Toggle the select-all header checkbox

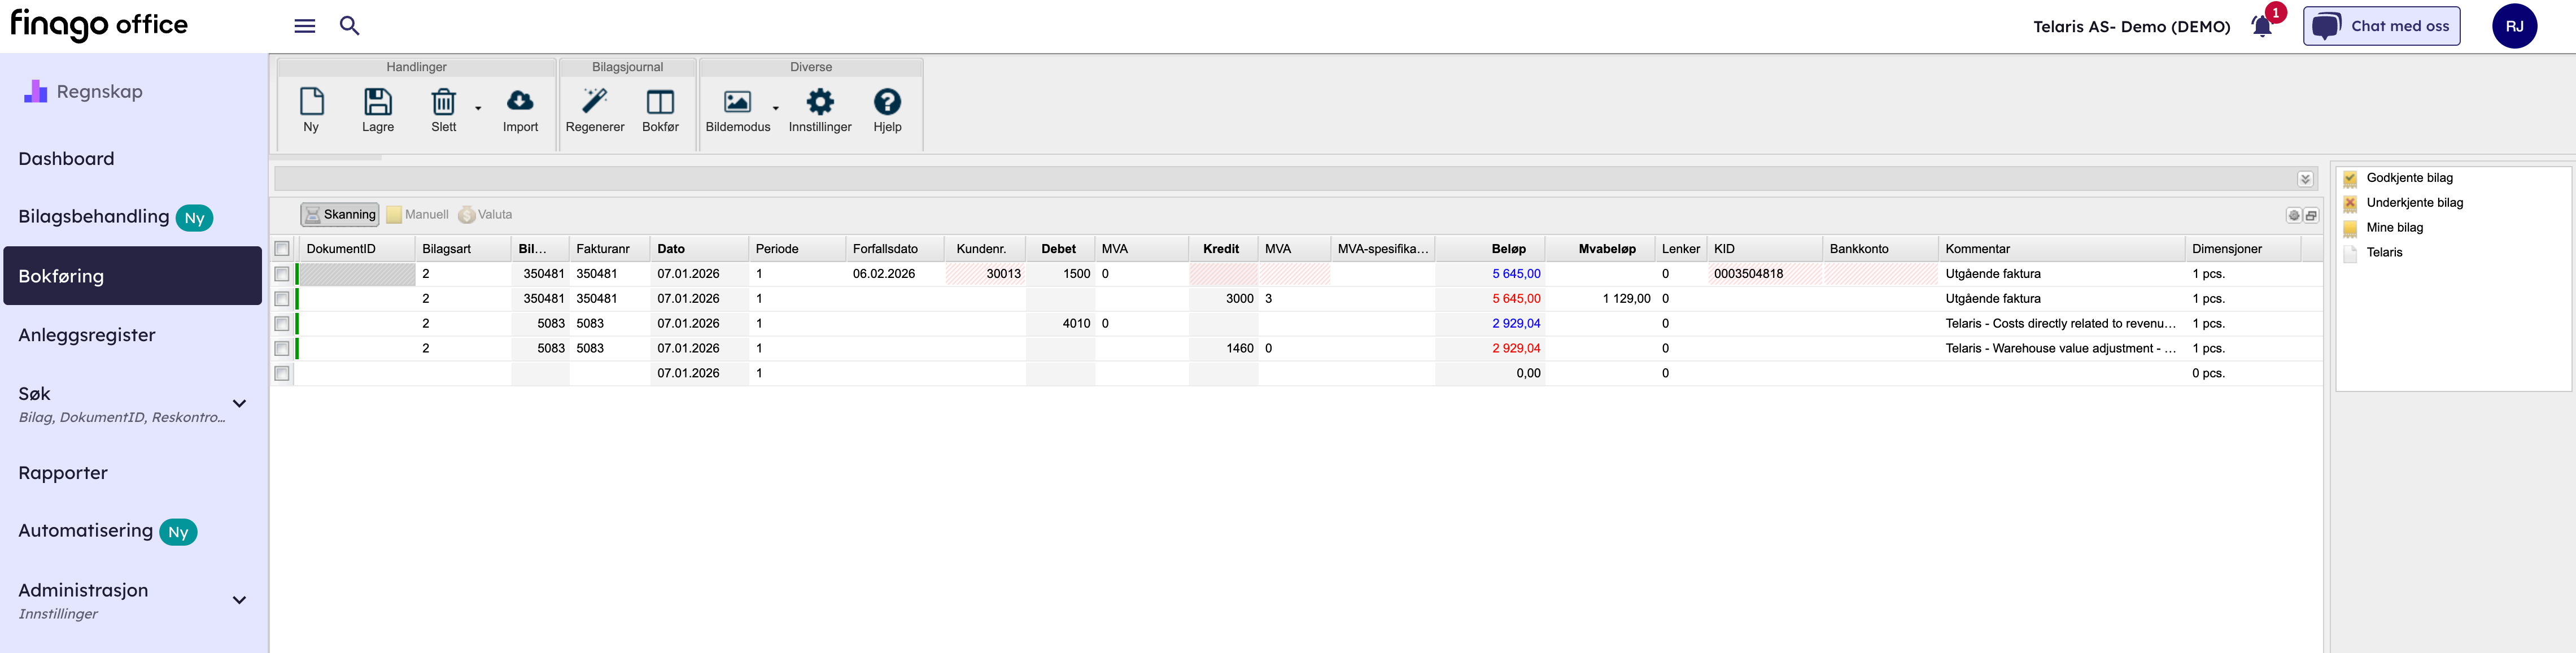point(282,249)
